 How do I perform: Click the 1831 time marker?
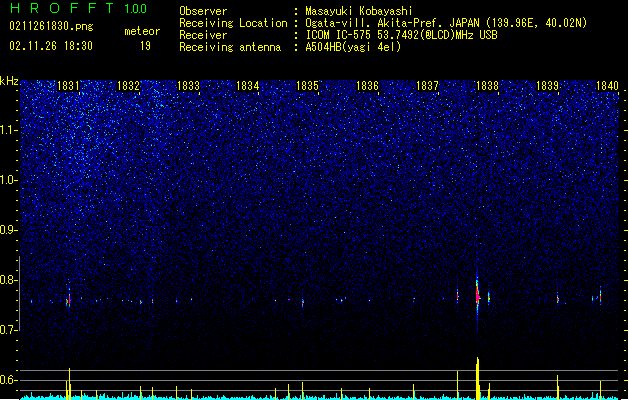68,85
